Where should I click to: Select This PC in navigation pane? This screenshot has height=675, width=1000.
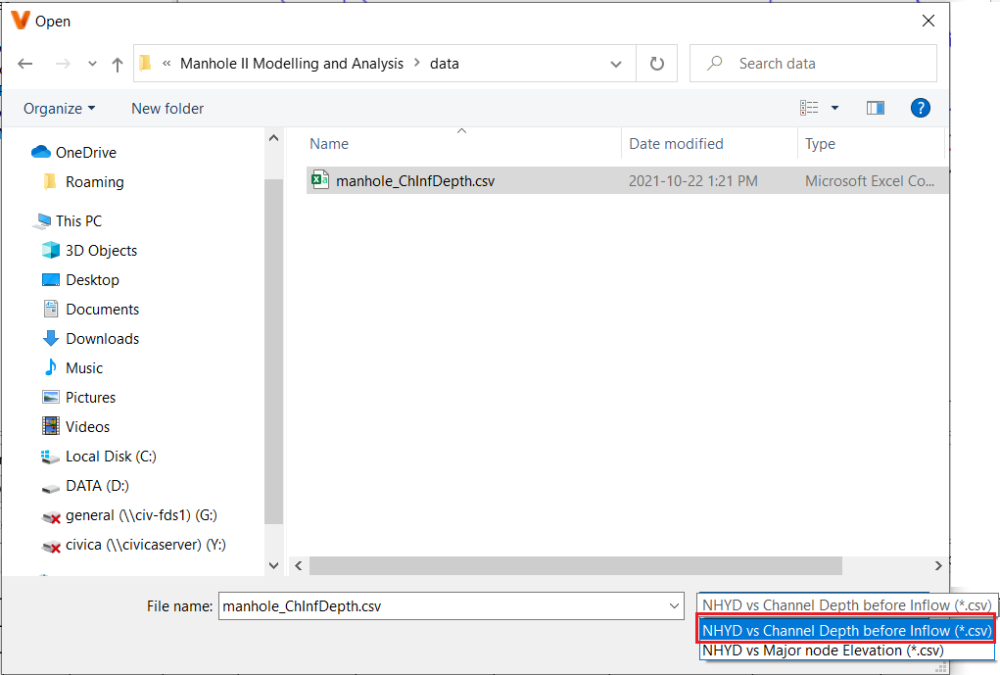click(78, 221)
